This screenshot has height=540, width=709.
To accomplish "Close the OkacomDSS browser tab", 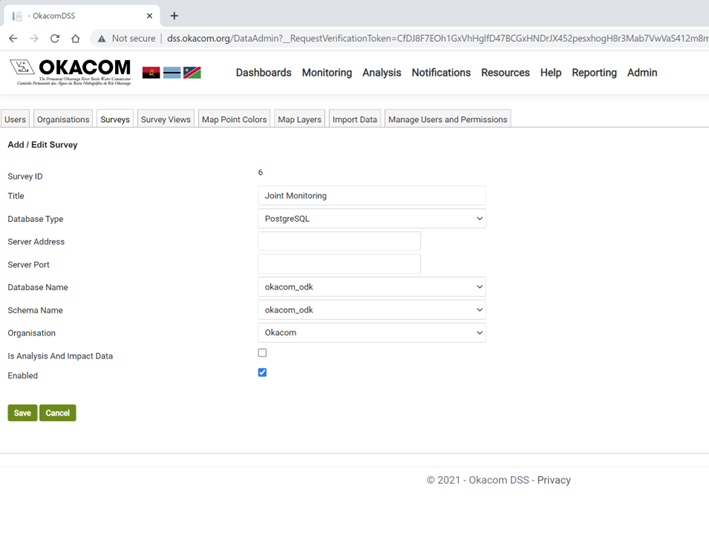I will tap(150, 16).
